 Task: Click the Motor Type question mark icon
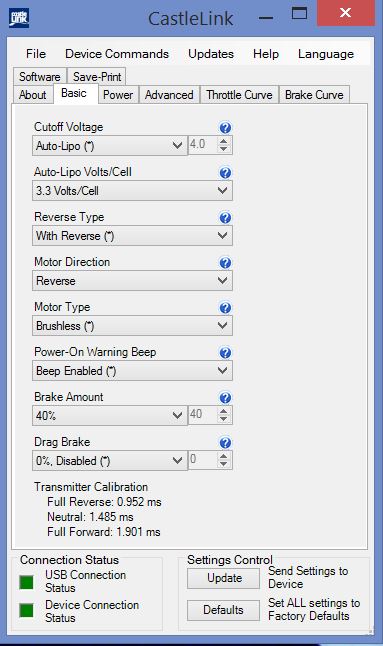[x=225, y=308]
